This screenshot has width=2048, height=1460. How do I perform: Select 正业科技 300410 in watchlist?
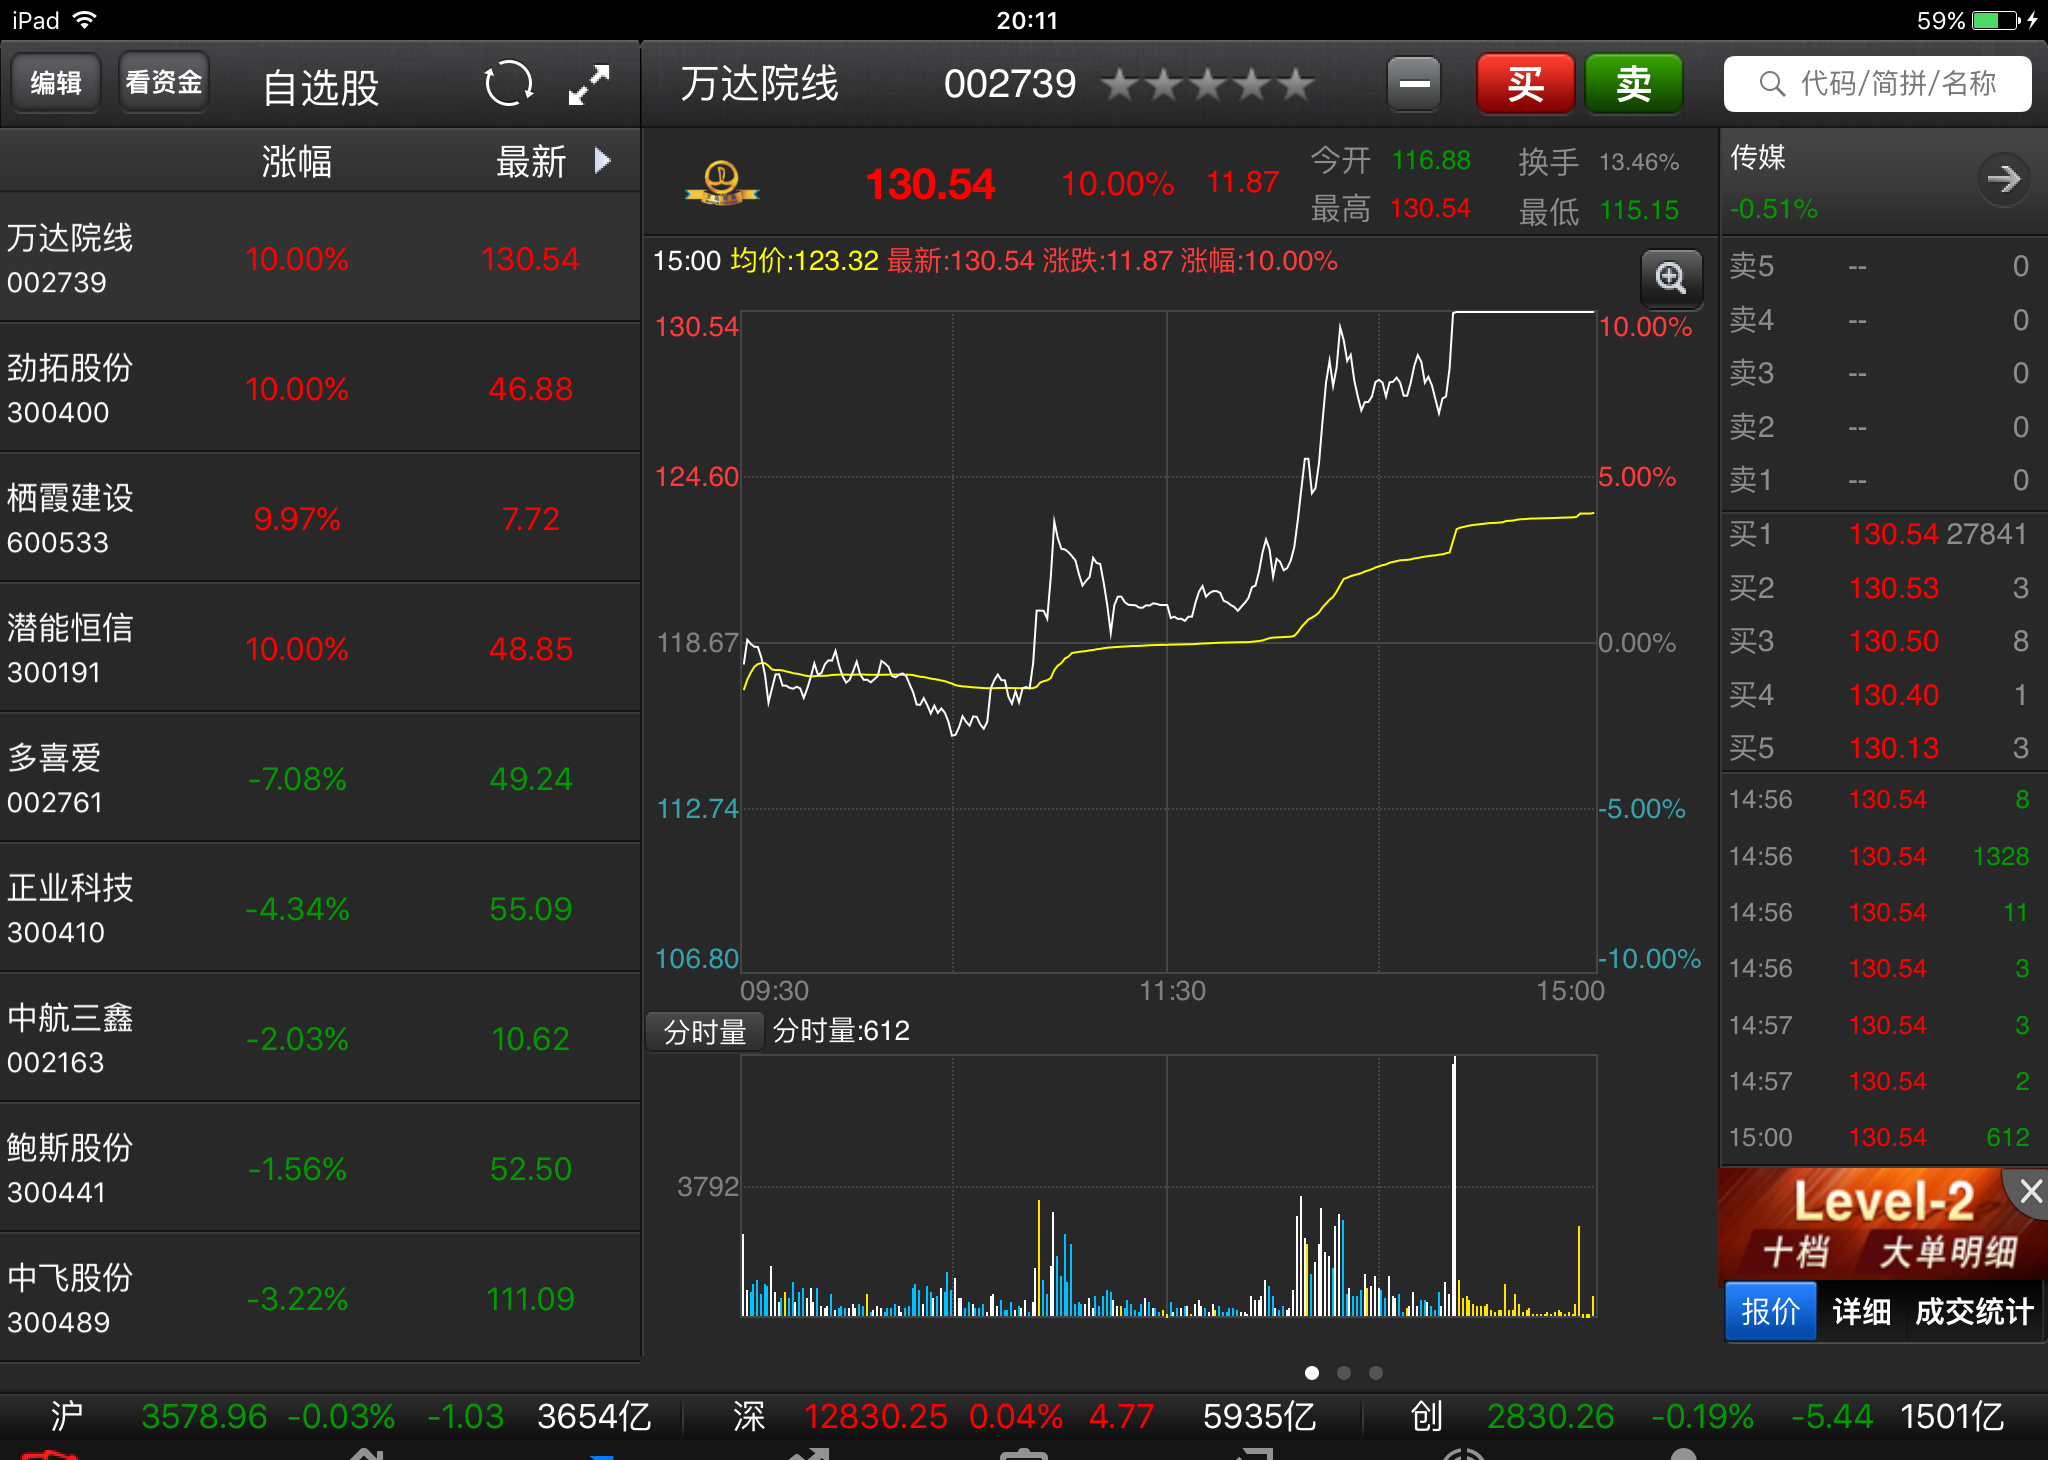320,909
